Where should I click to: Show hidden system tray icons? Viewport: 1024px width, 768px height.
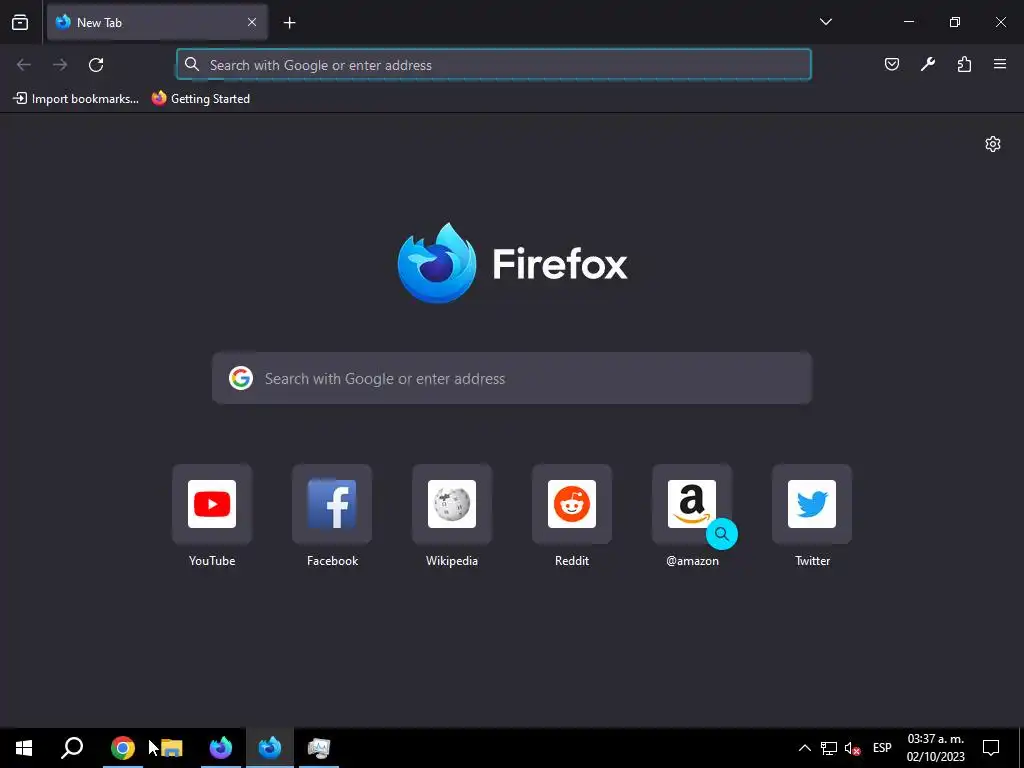coord(805,748)
